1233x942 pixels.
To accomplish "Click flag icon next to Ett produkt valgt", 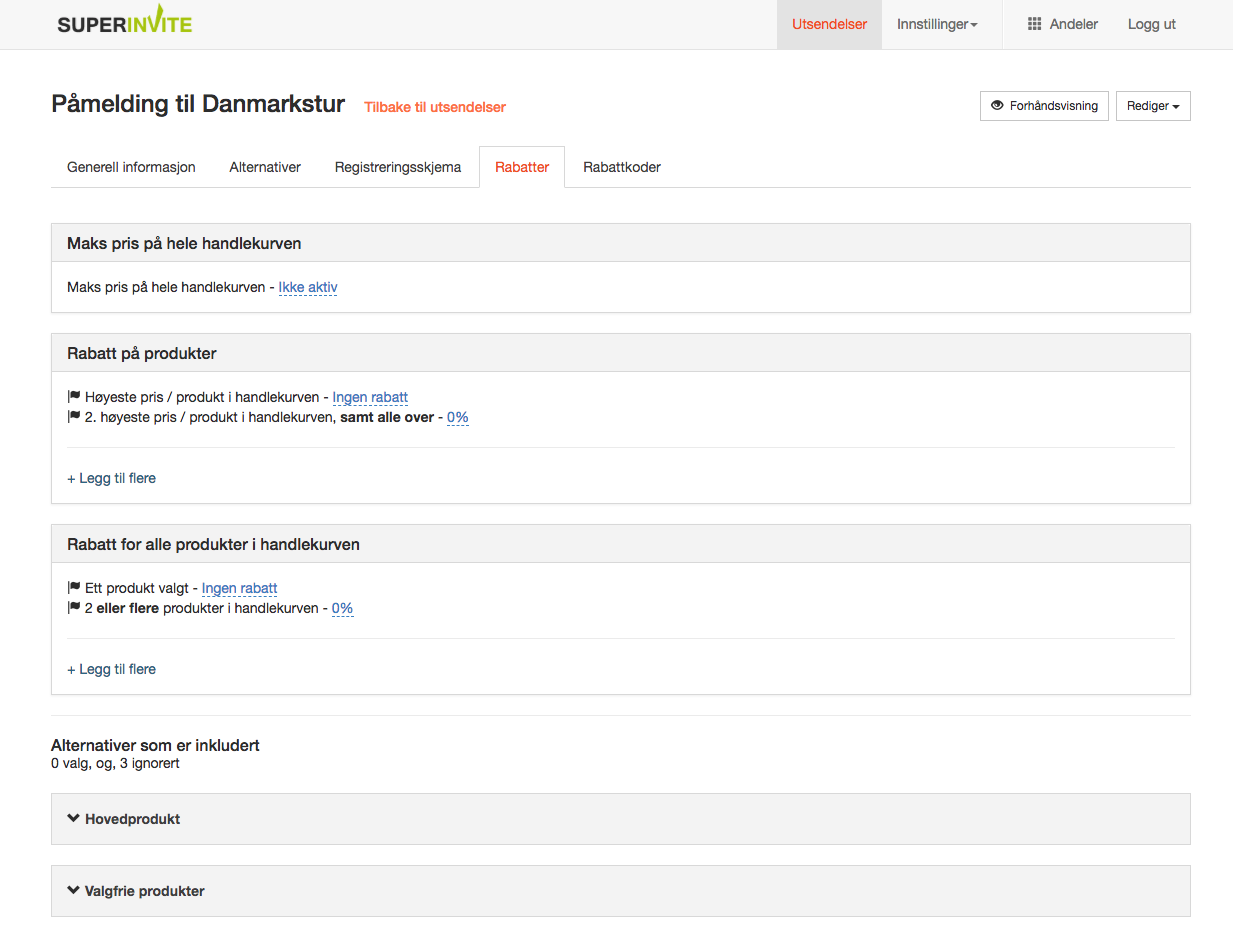I will tap(74, 588).
